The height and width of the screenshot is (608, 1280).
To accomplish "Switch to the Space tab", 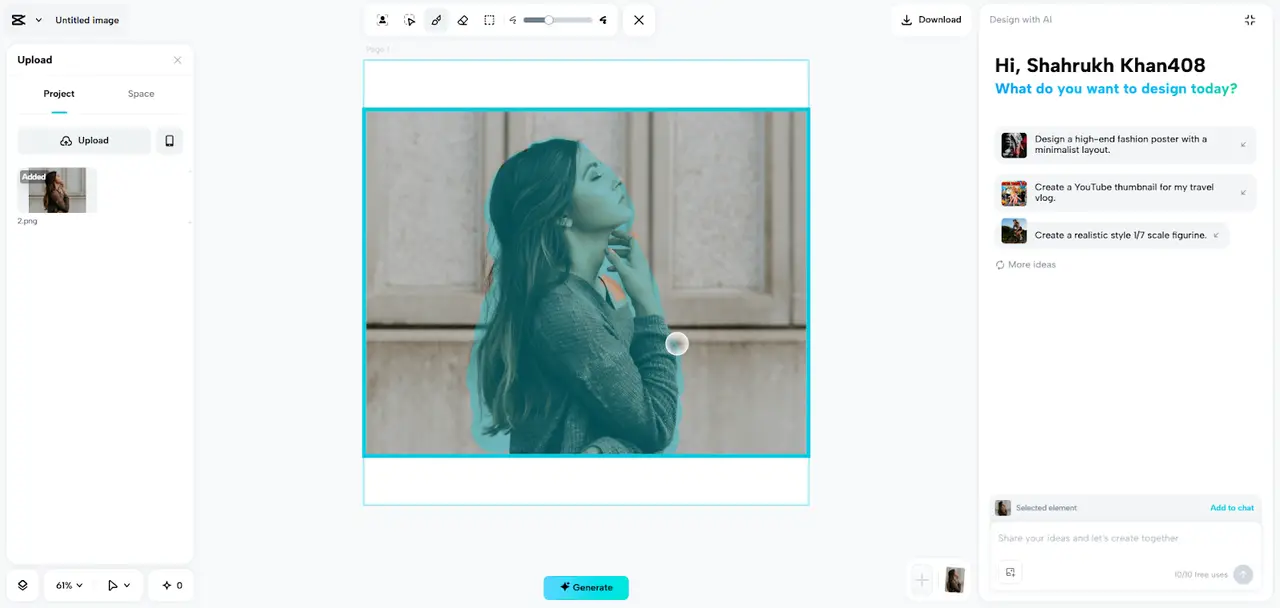I will [x=141, y=94].
